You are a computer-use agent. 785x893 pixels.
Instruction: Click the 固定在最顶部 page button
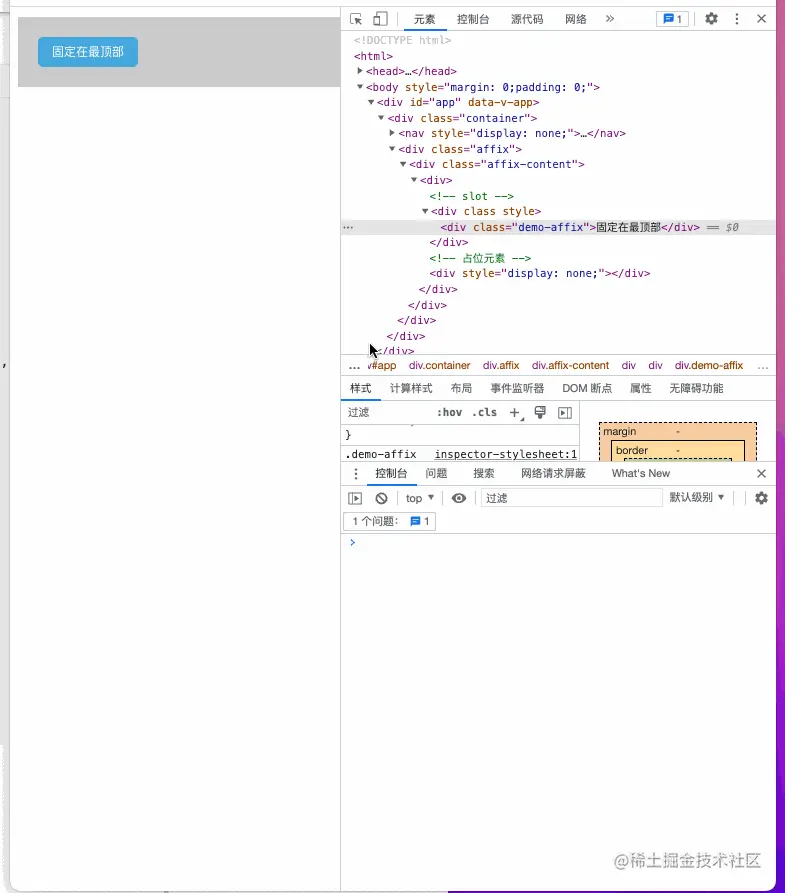[x=88, y=52]
